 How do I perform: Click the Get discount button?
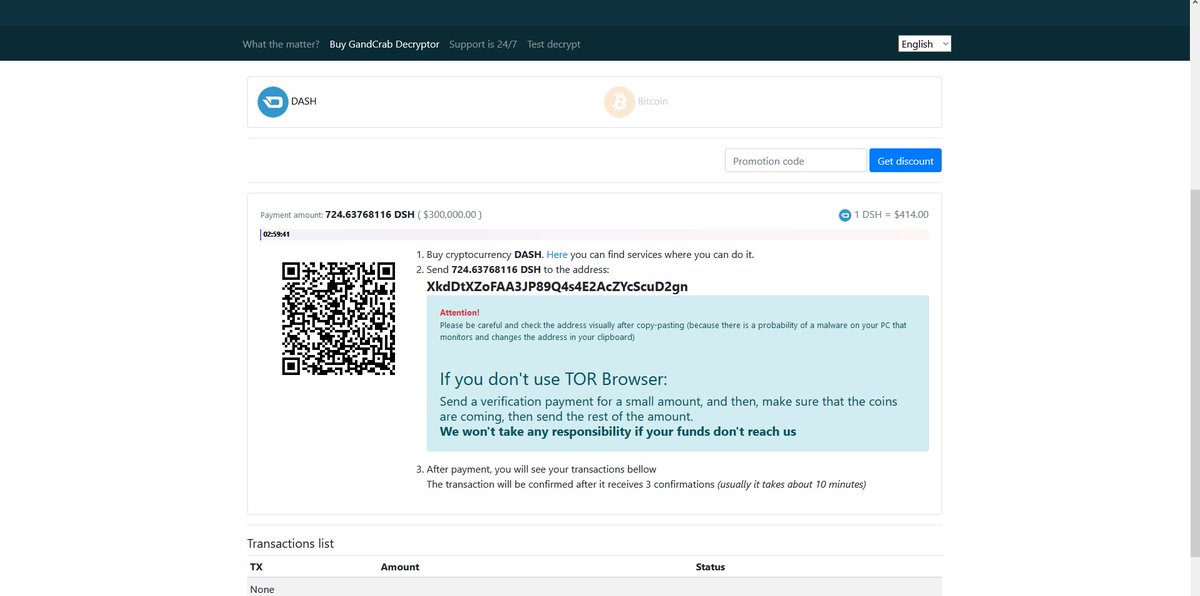pos(905,161)
